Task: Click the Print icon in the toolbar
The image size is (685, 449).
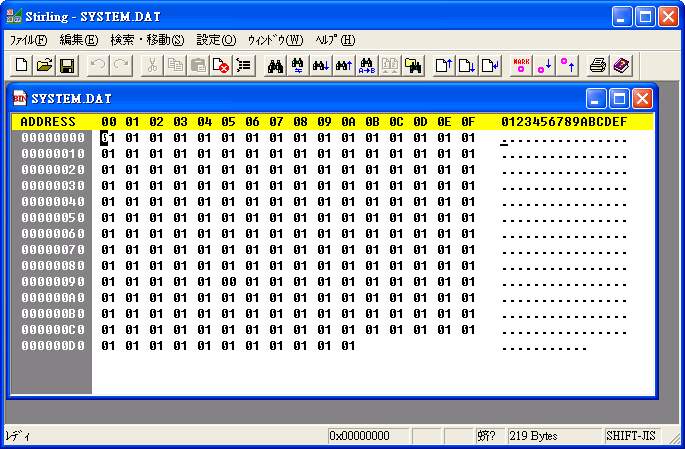Action: tap(598, 65)
